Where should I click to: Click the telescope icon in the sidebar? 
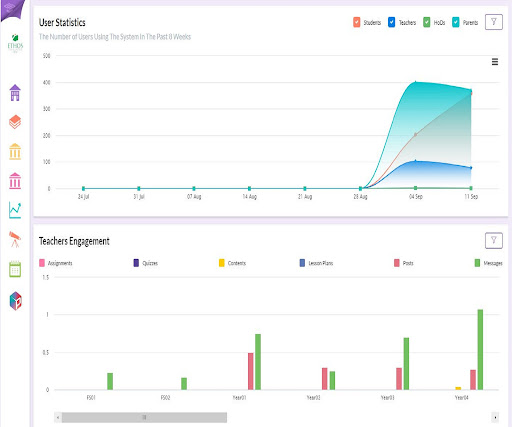click(15, 239)
